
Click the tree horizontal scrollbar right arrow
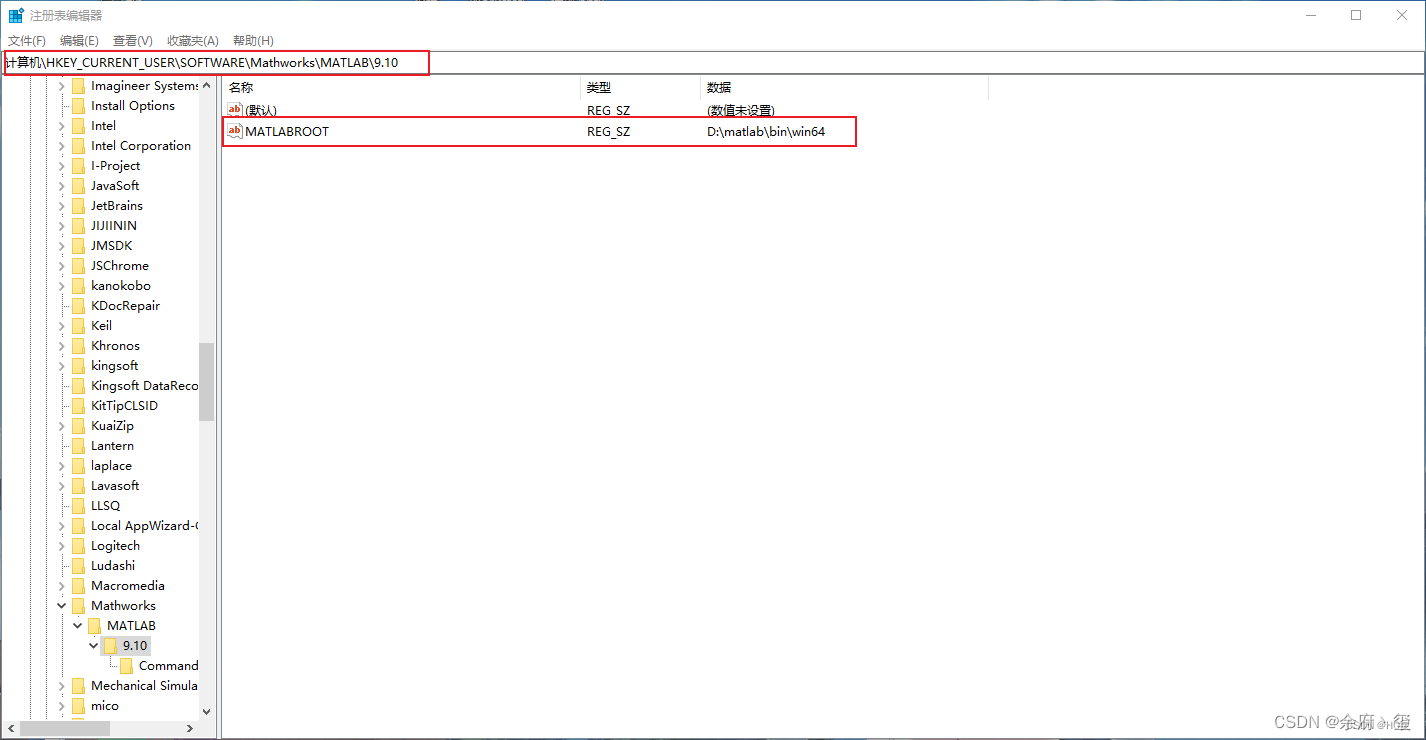(x=191, y=728)
